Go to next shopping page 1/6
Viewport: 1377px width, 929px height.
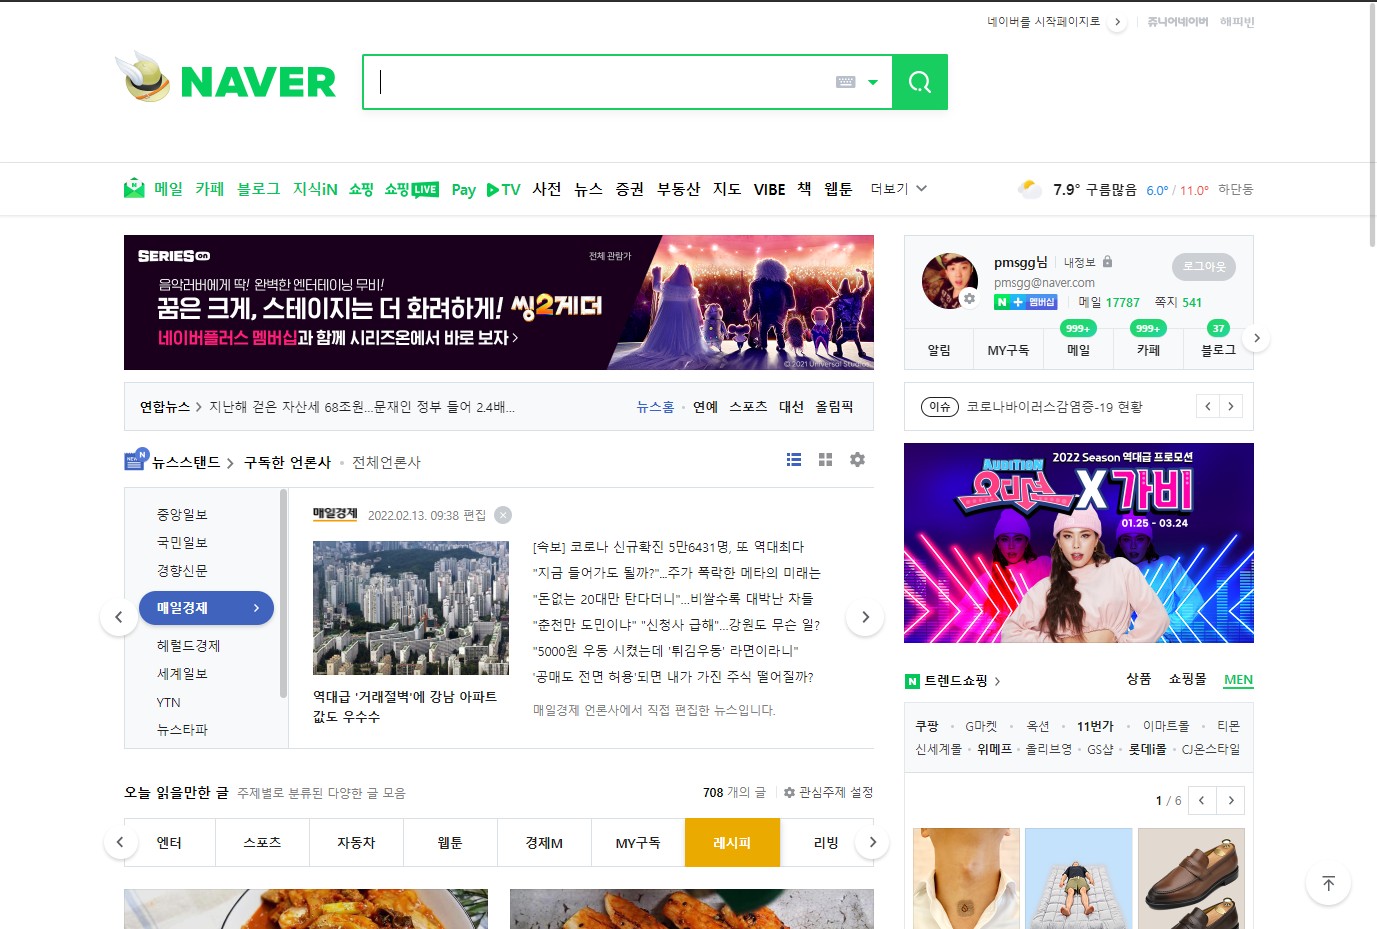(1231, 800)
